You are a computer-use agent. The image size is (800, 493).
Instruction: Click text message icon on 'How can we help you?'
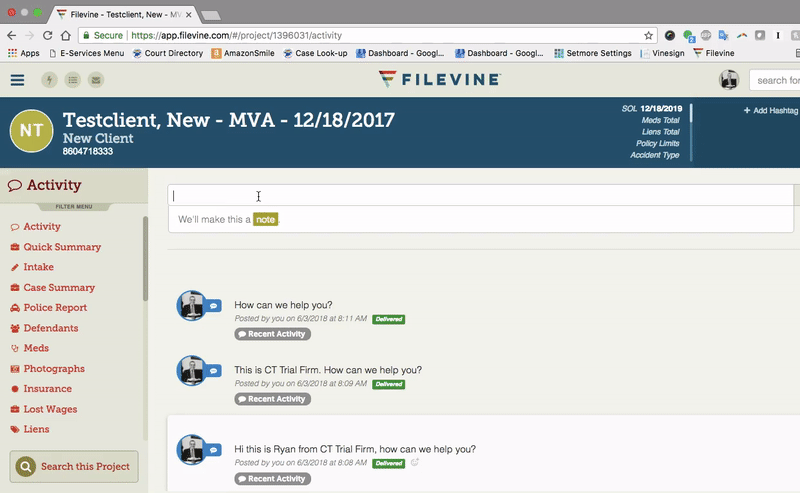pos(214,306)
